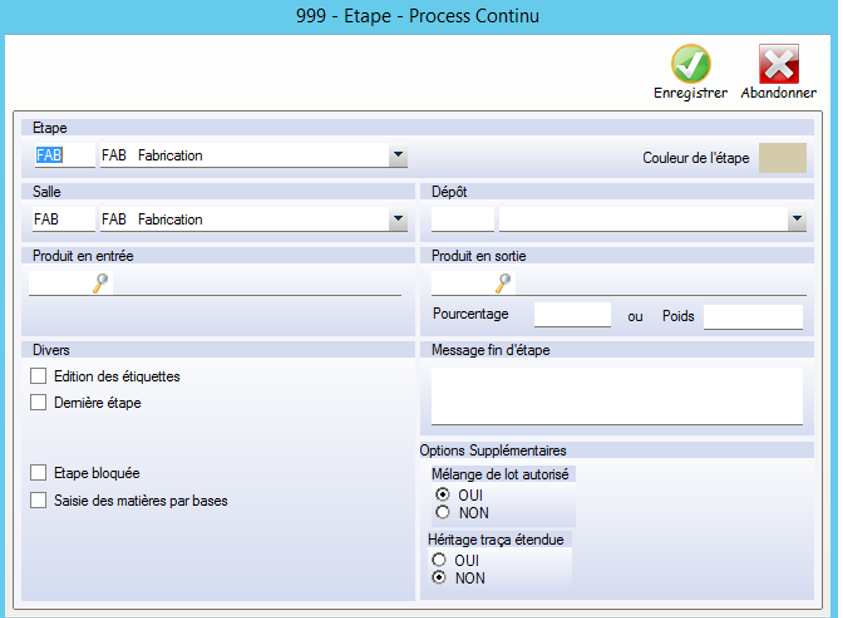The image size is (843, 618).
Task: Click the Etape code field containing FAB
Action: (63, 156)
